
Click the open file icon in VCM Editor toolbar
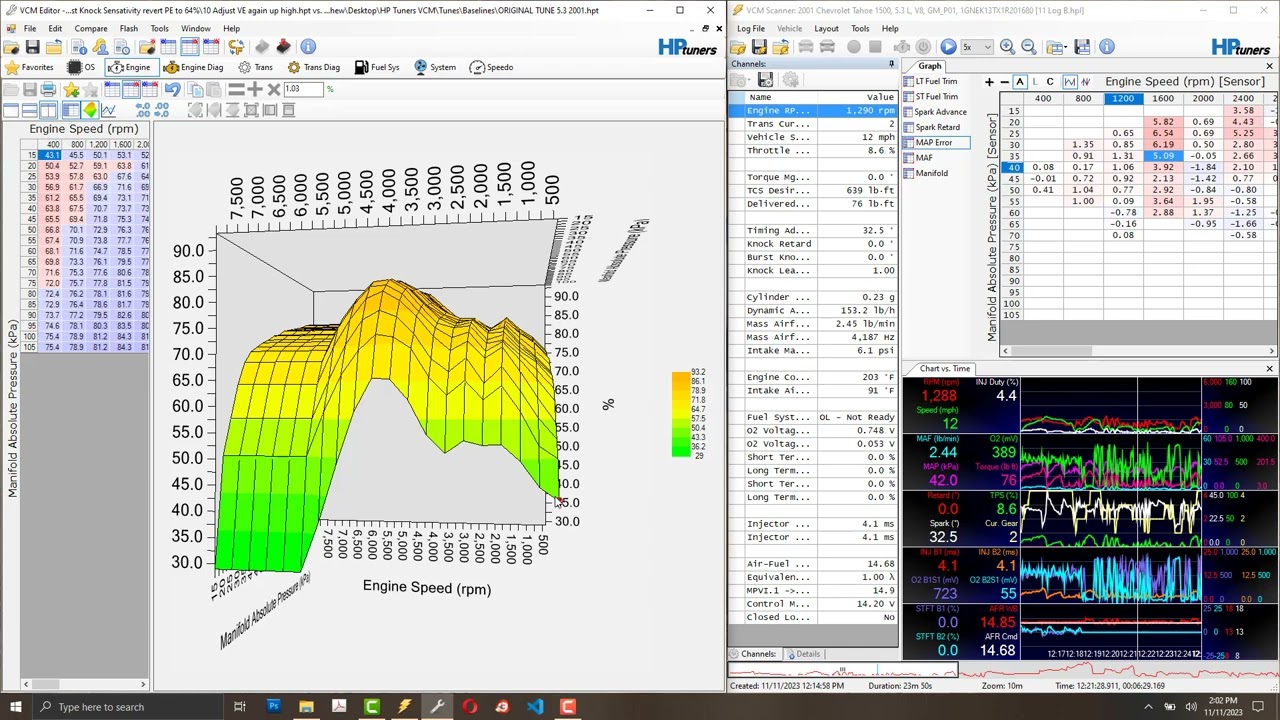point(12,47)
